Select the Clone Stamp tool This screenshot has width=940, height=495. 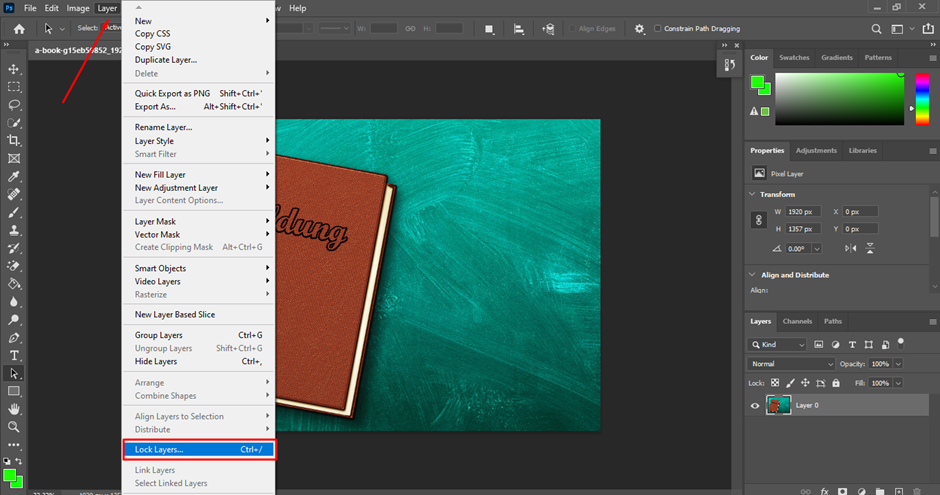14,230
